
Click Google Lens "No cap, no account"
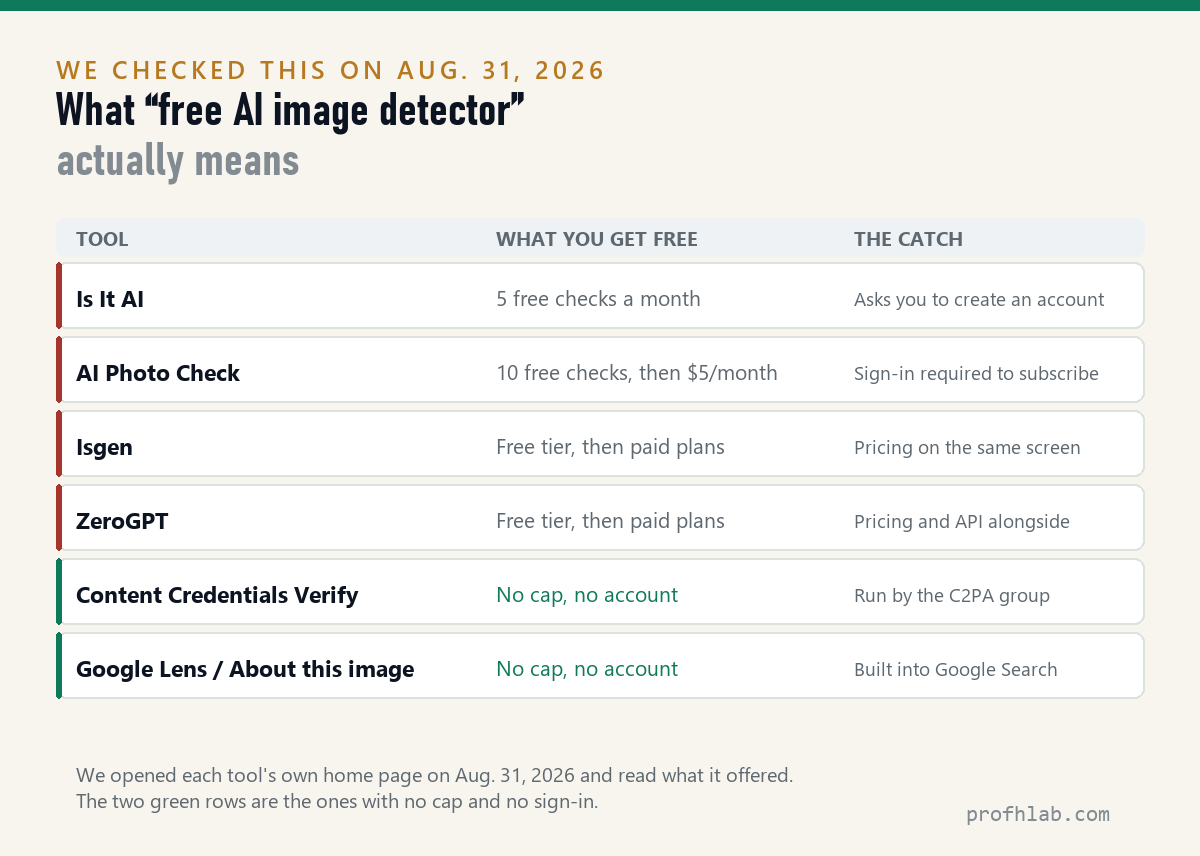pyautogui.click(x=587, y=669)
